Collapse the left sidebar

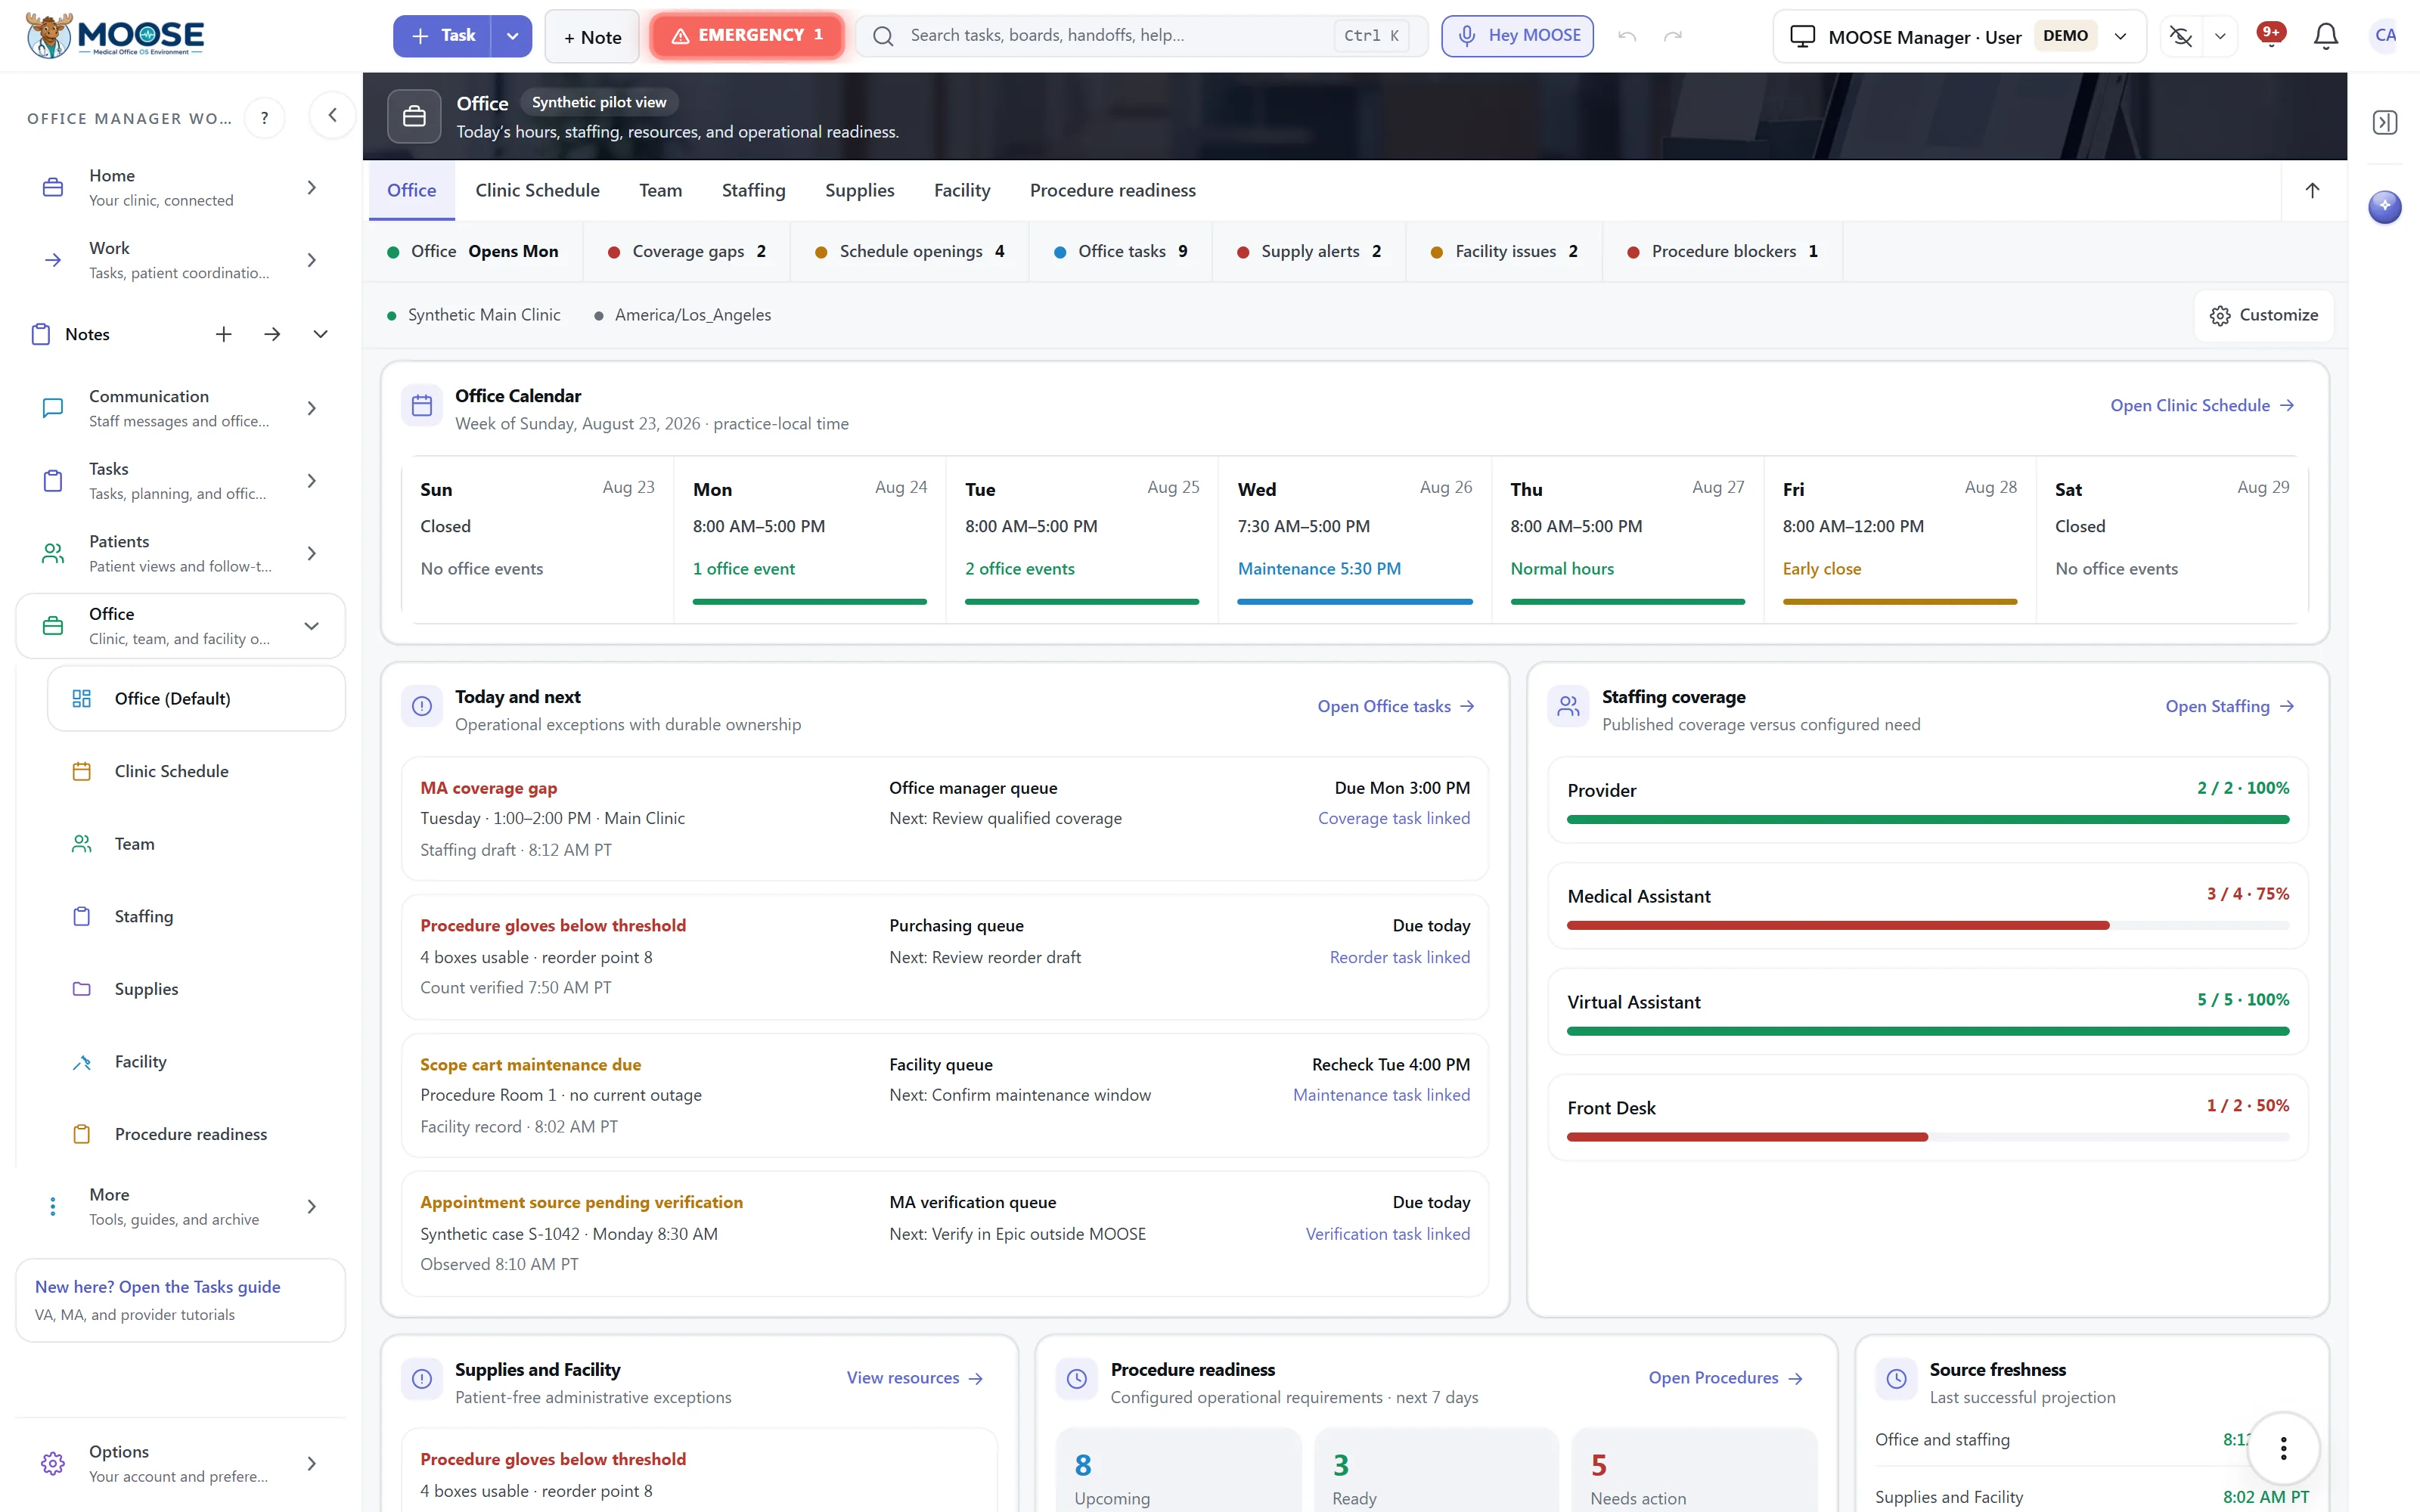pos(332,115)
